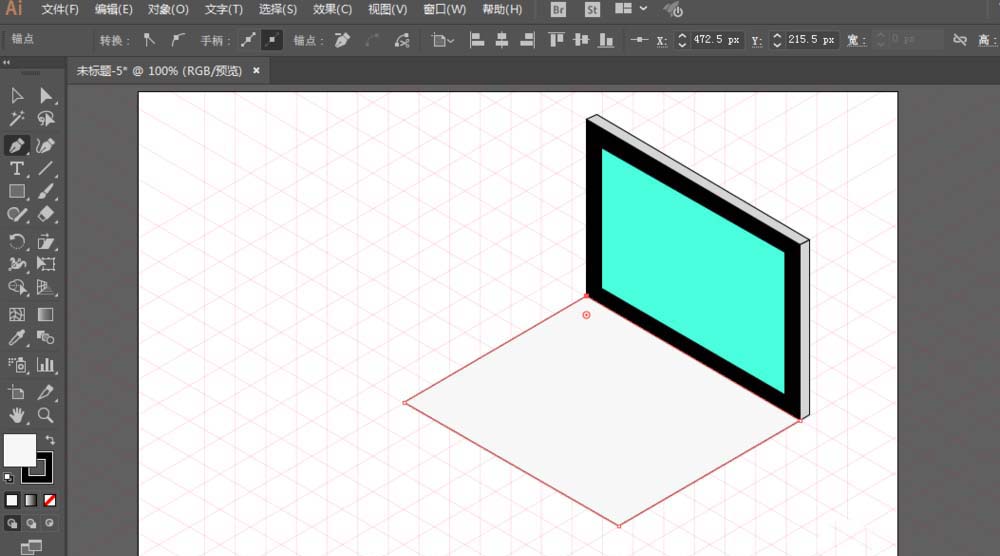Collapse the tools panel double arrows
The image size is (1000, 556).
[6, 62]
